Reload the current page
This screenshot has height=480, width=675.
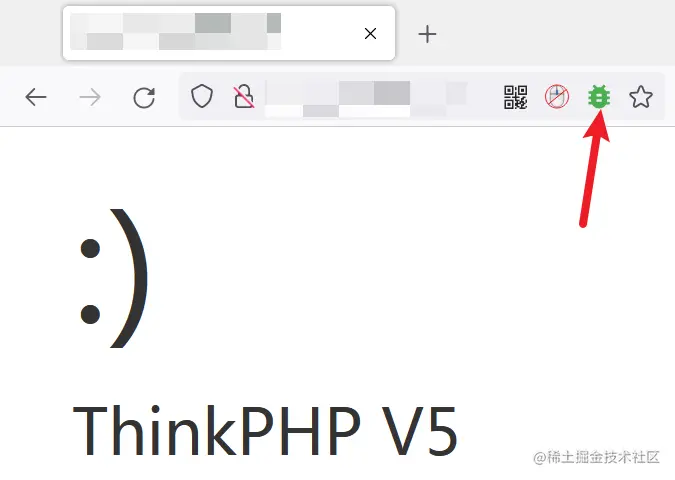pos(144,97)
